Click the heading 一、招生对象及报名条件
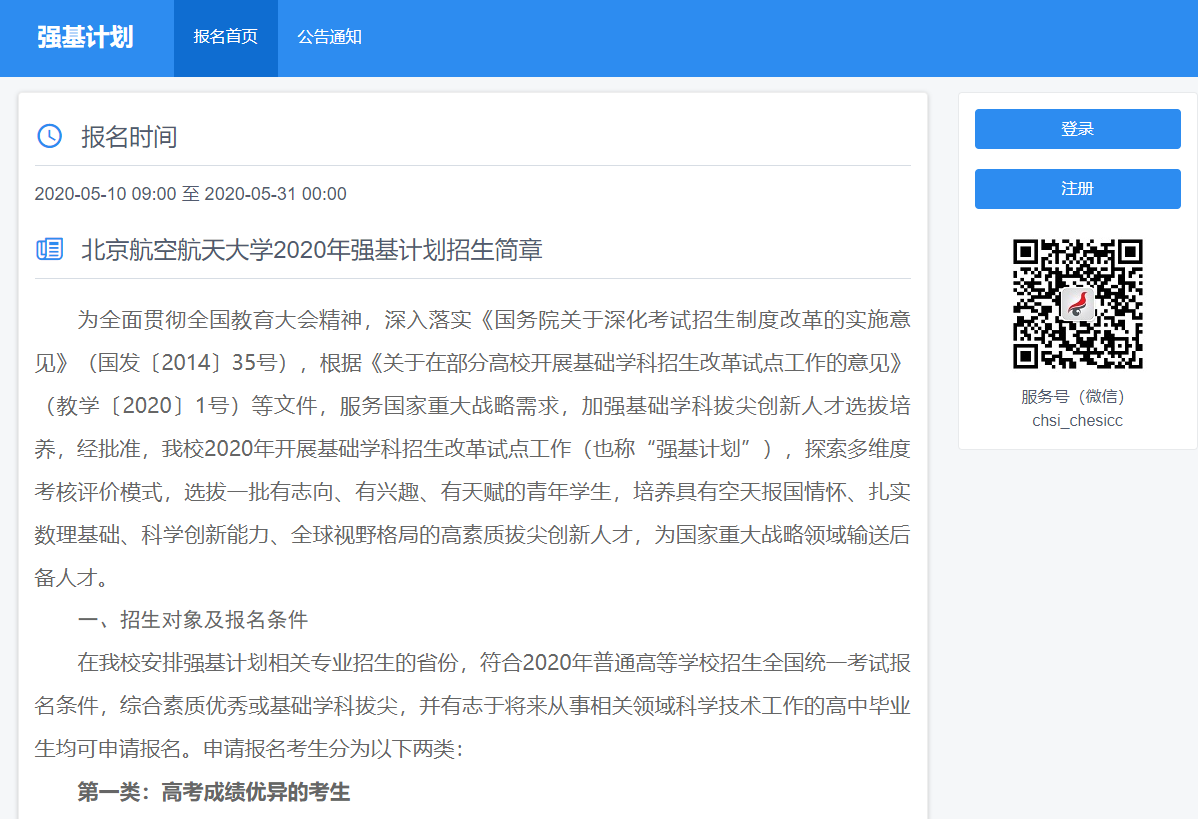This screenshot has height=819, width=1198. [x=193, y=620]
